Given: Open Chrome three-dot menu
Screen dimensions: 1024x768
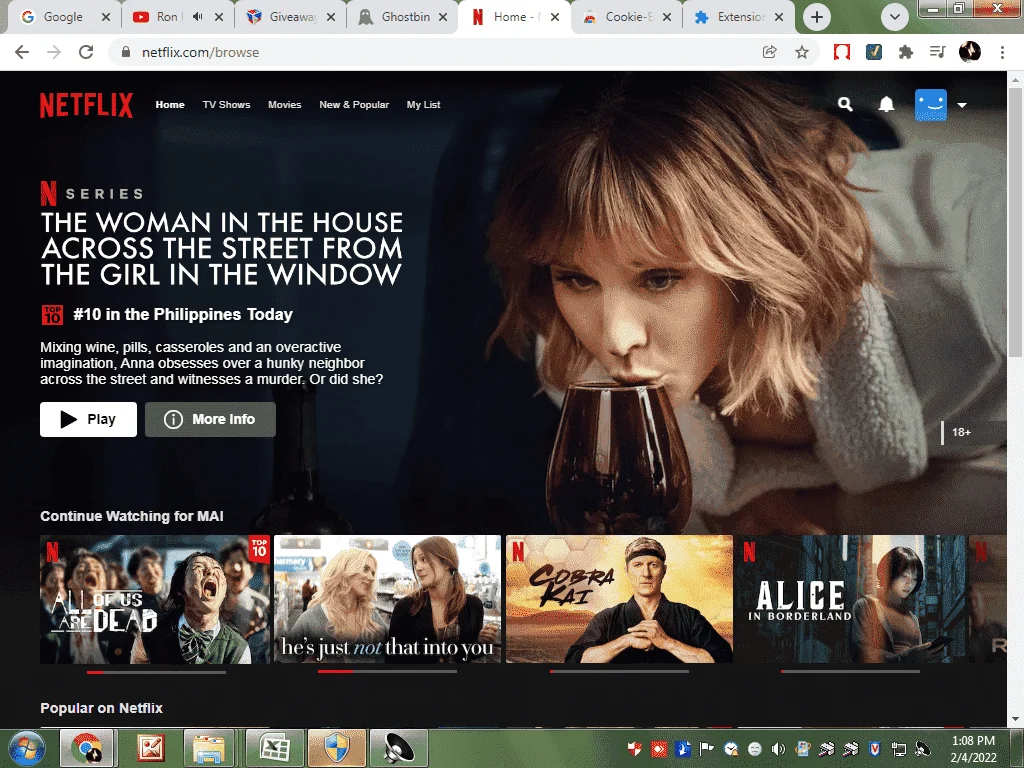Looking at the screenshot, I should coord(1002,52).
